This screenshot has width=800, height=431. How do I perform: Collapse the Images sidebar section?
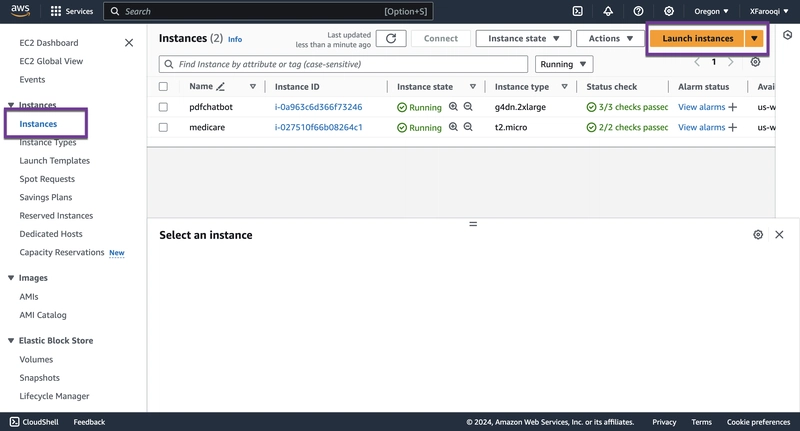[11, 278]
